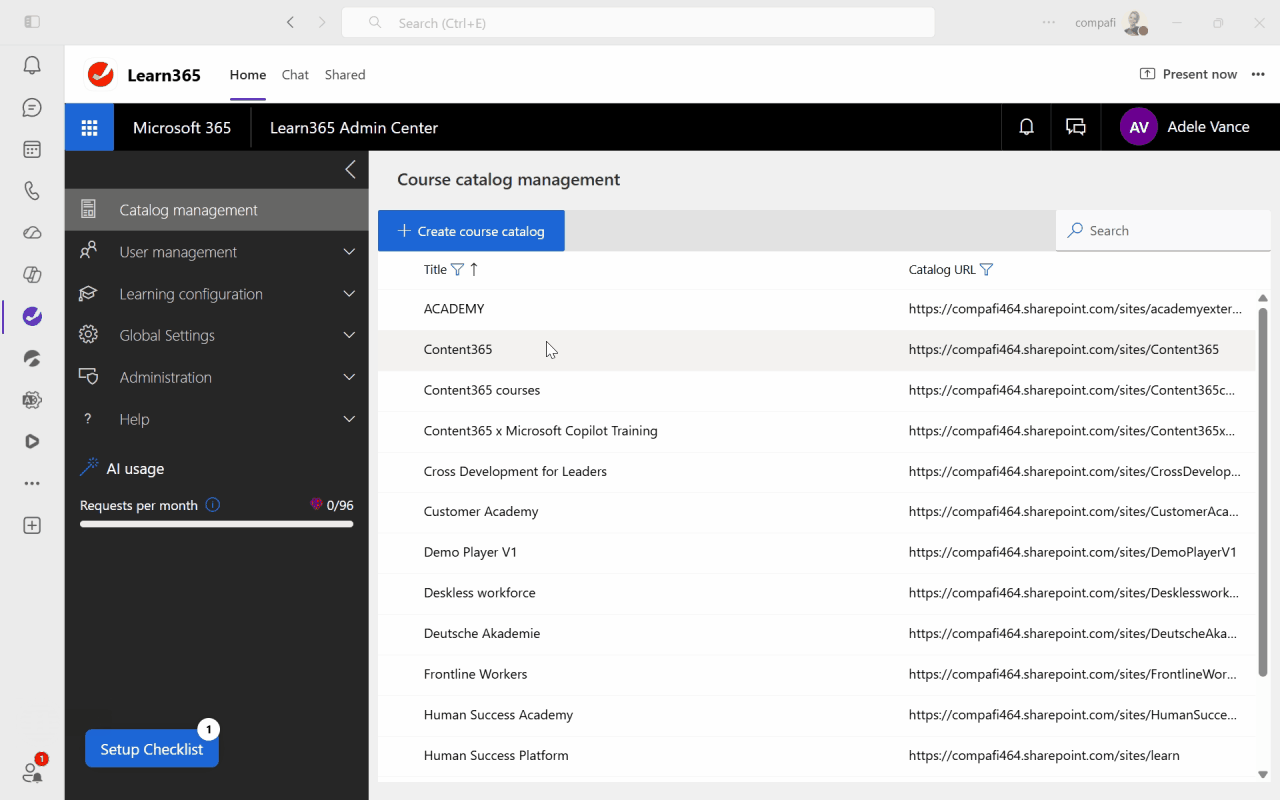Screen dimensions: 1280x800
Task: Expand the Help section chevron
Action: [x=349, y=419]
